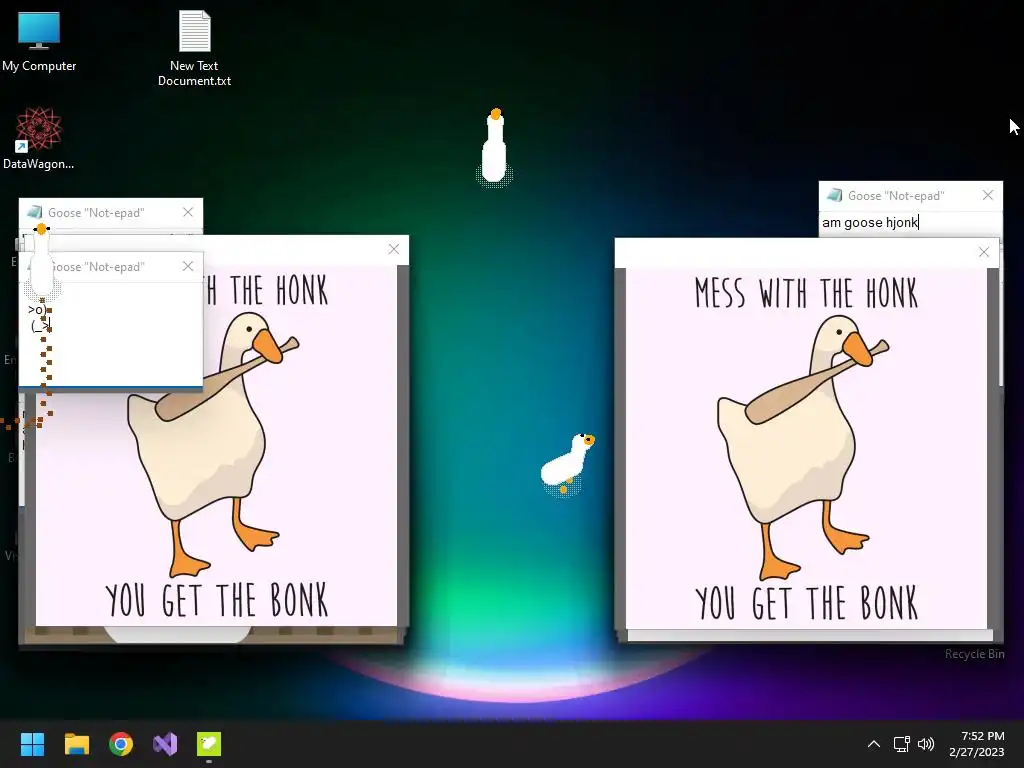The width and height of the screenshot is (1024, 768).
Task: Open the DataWagon desktop shortcut
Action: (38, 138)
